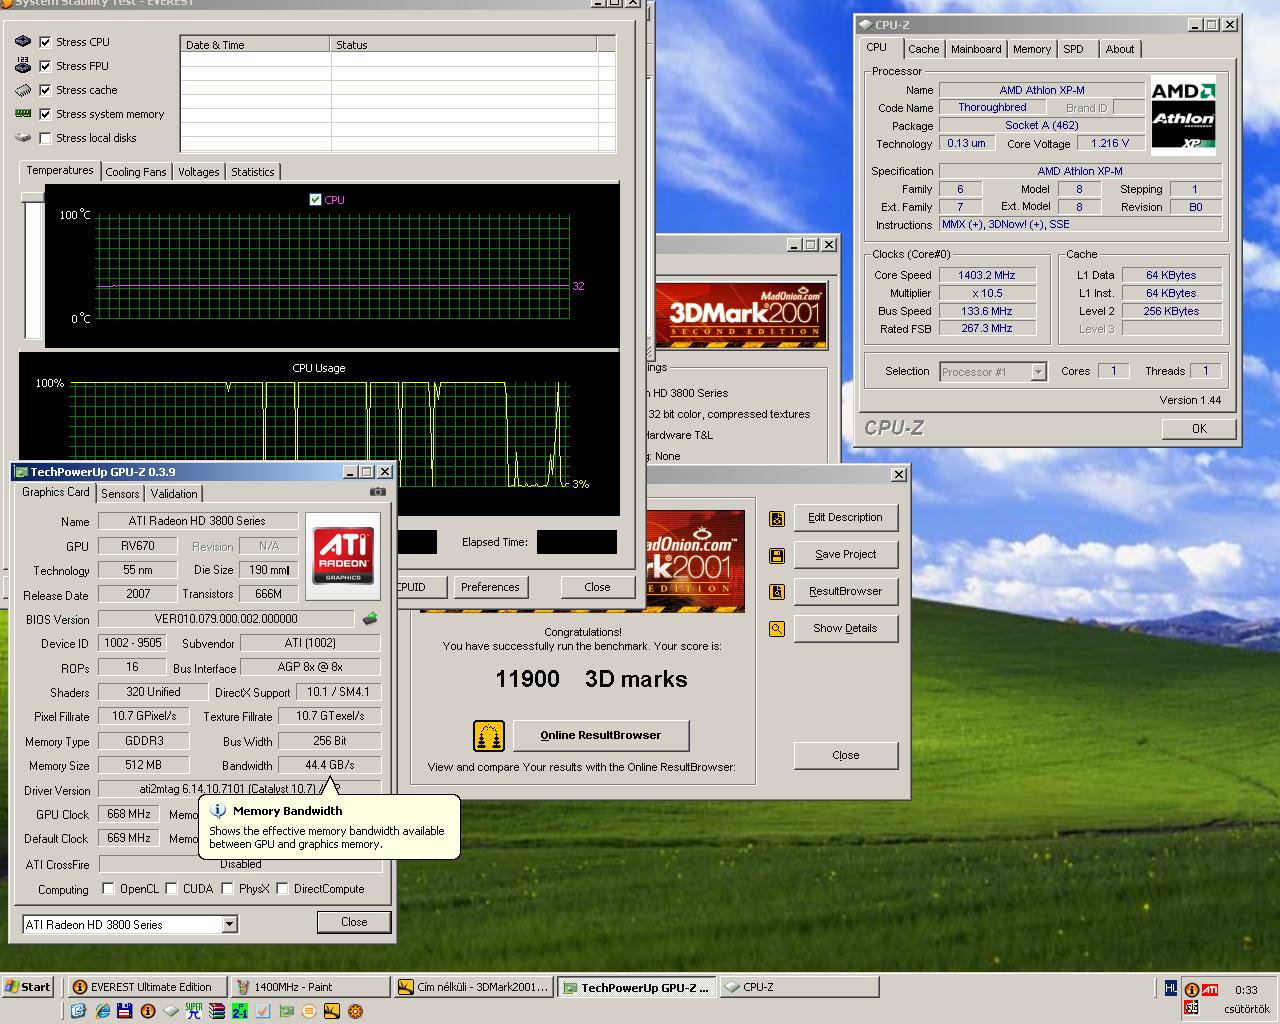This screenshot has height=1024, width=1280.
Task: Open the Sensors tab in GPU-Z
Action: (120, 494)
